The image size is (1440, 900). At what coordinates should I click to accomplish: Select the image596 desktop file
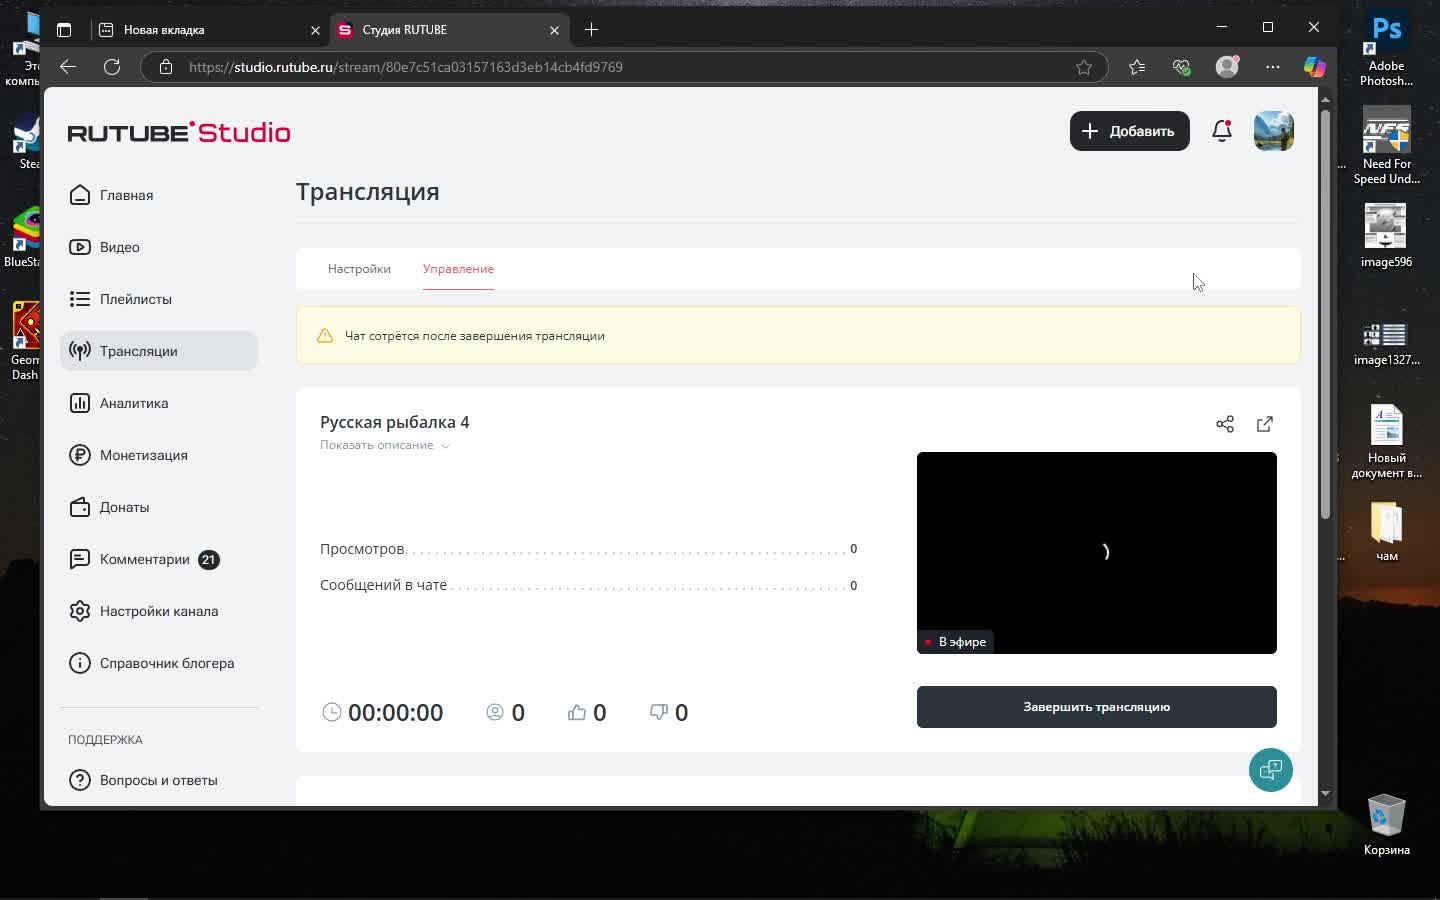click(x=1387, y=236)
